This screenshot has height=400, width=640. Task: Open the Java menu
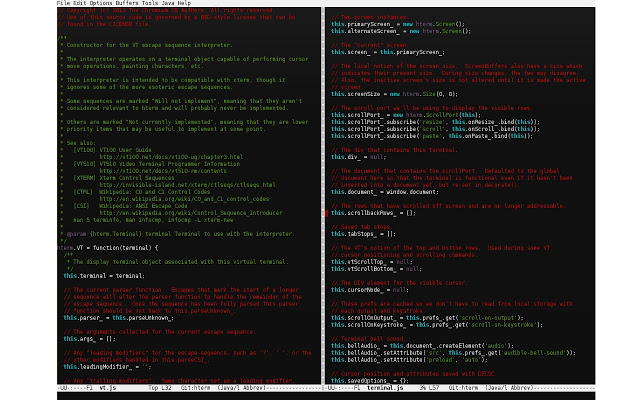(168, 3)
